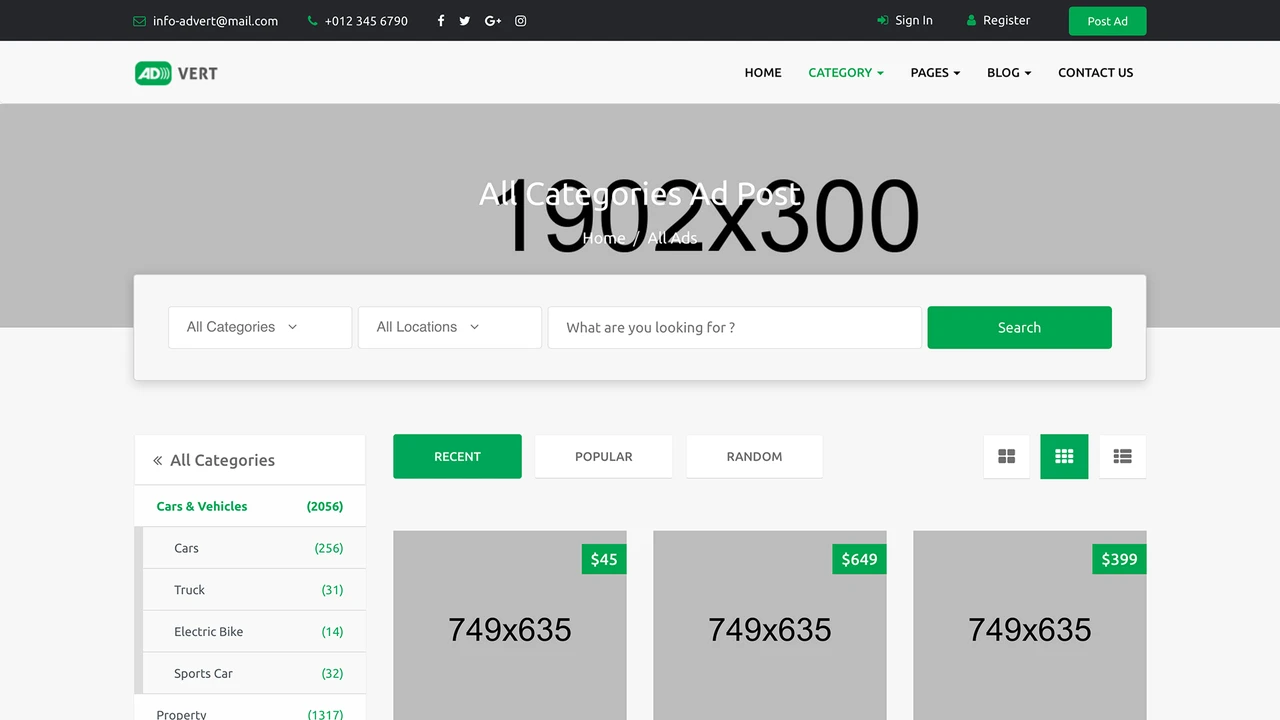
Task: Click the AdVert logo
Action: (x=176, y=73)
